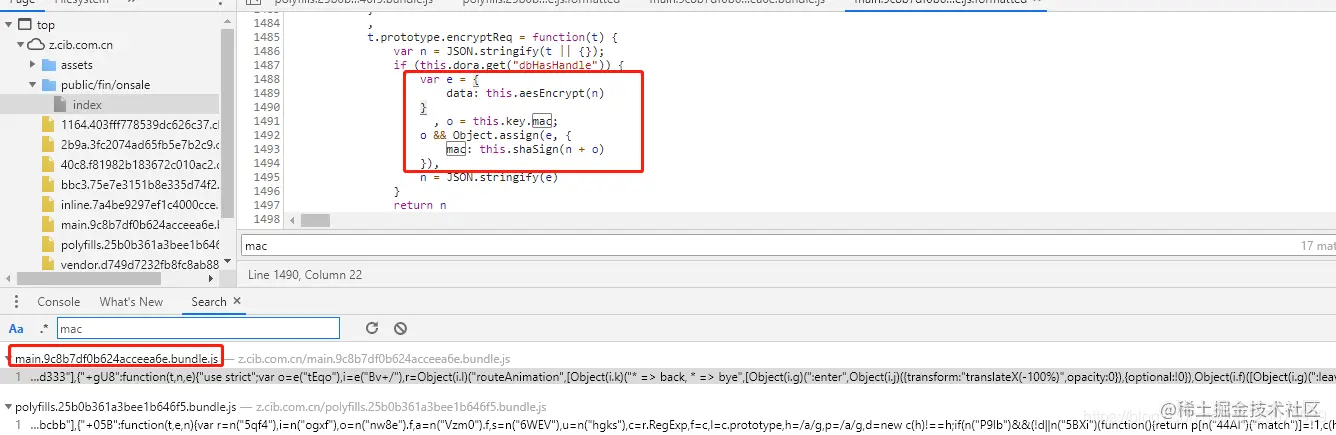Screen dimensions: 1336x435
Task: Click the encryptReq function name in code
Action: [x=478, y=37]
